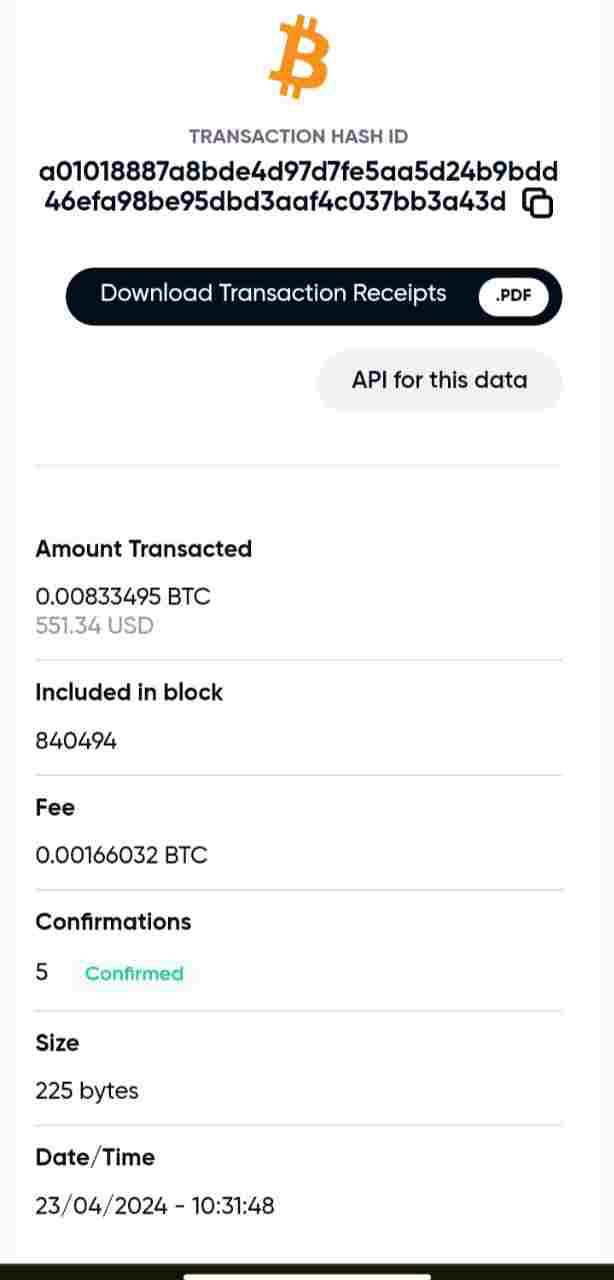Open API for this data

[x=439, y=380]
